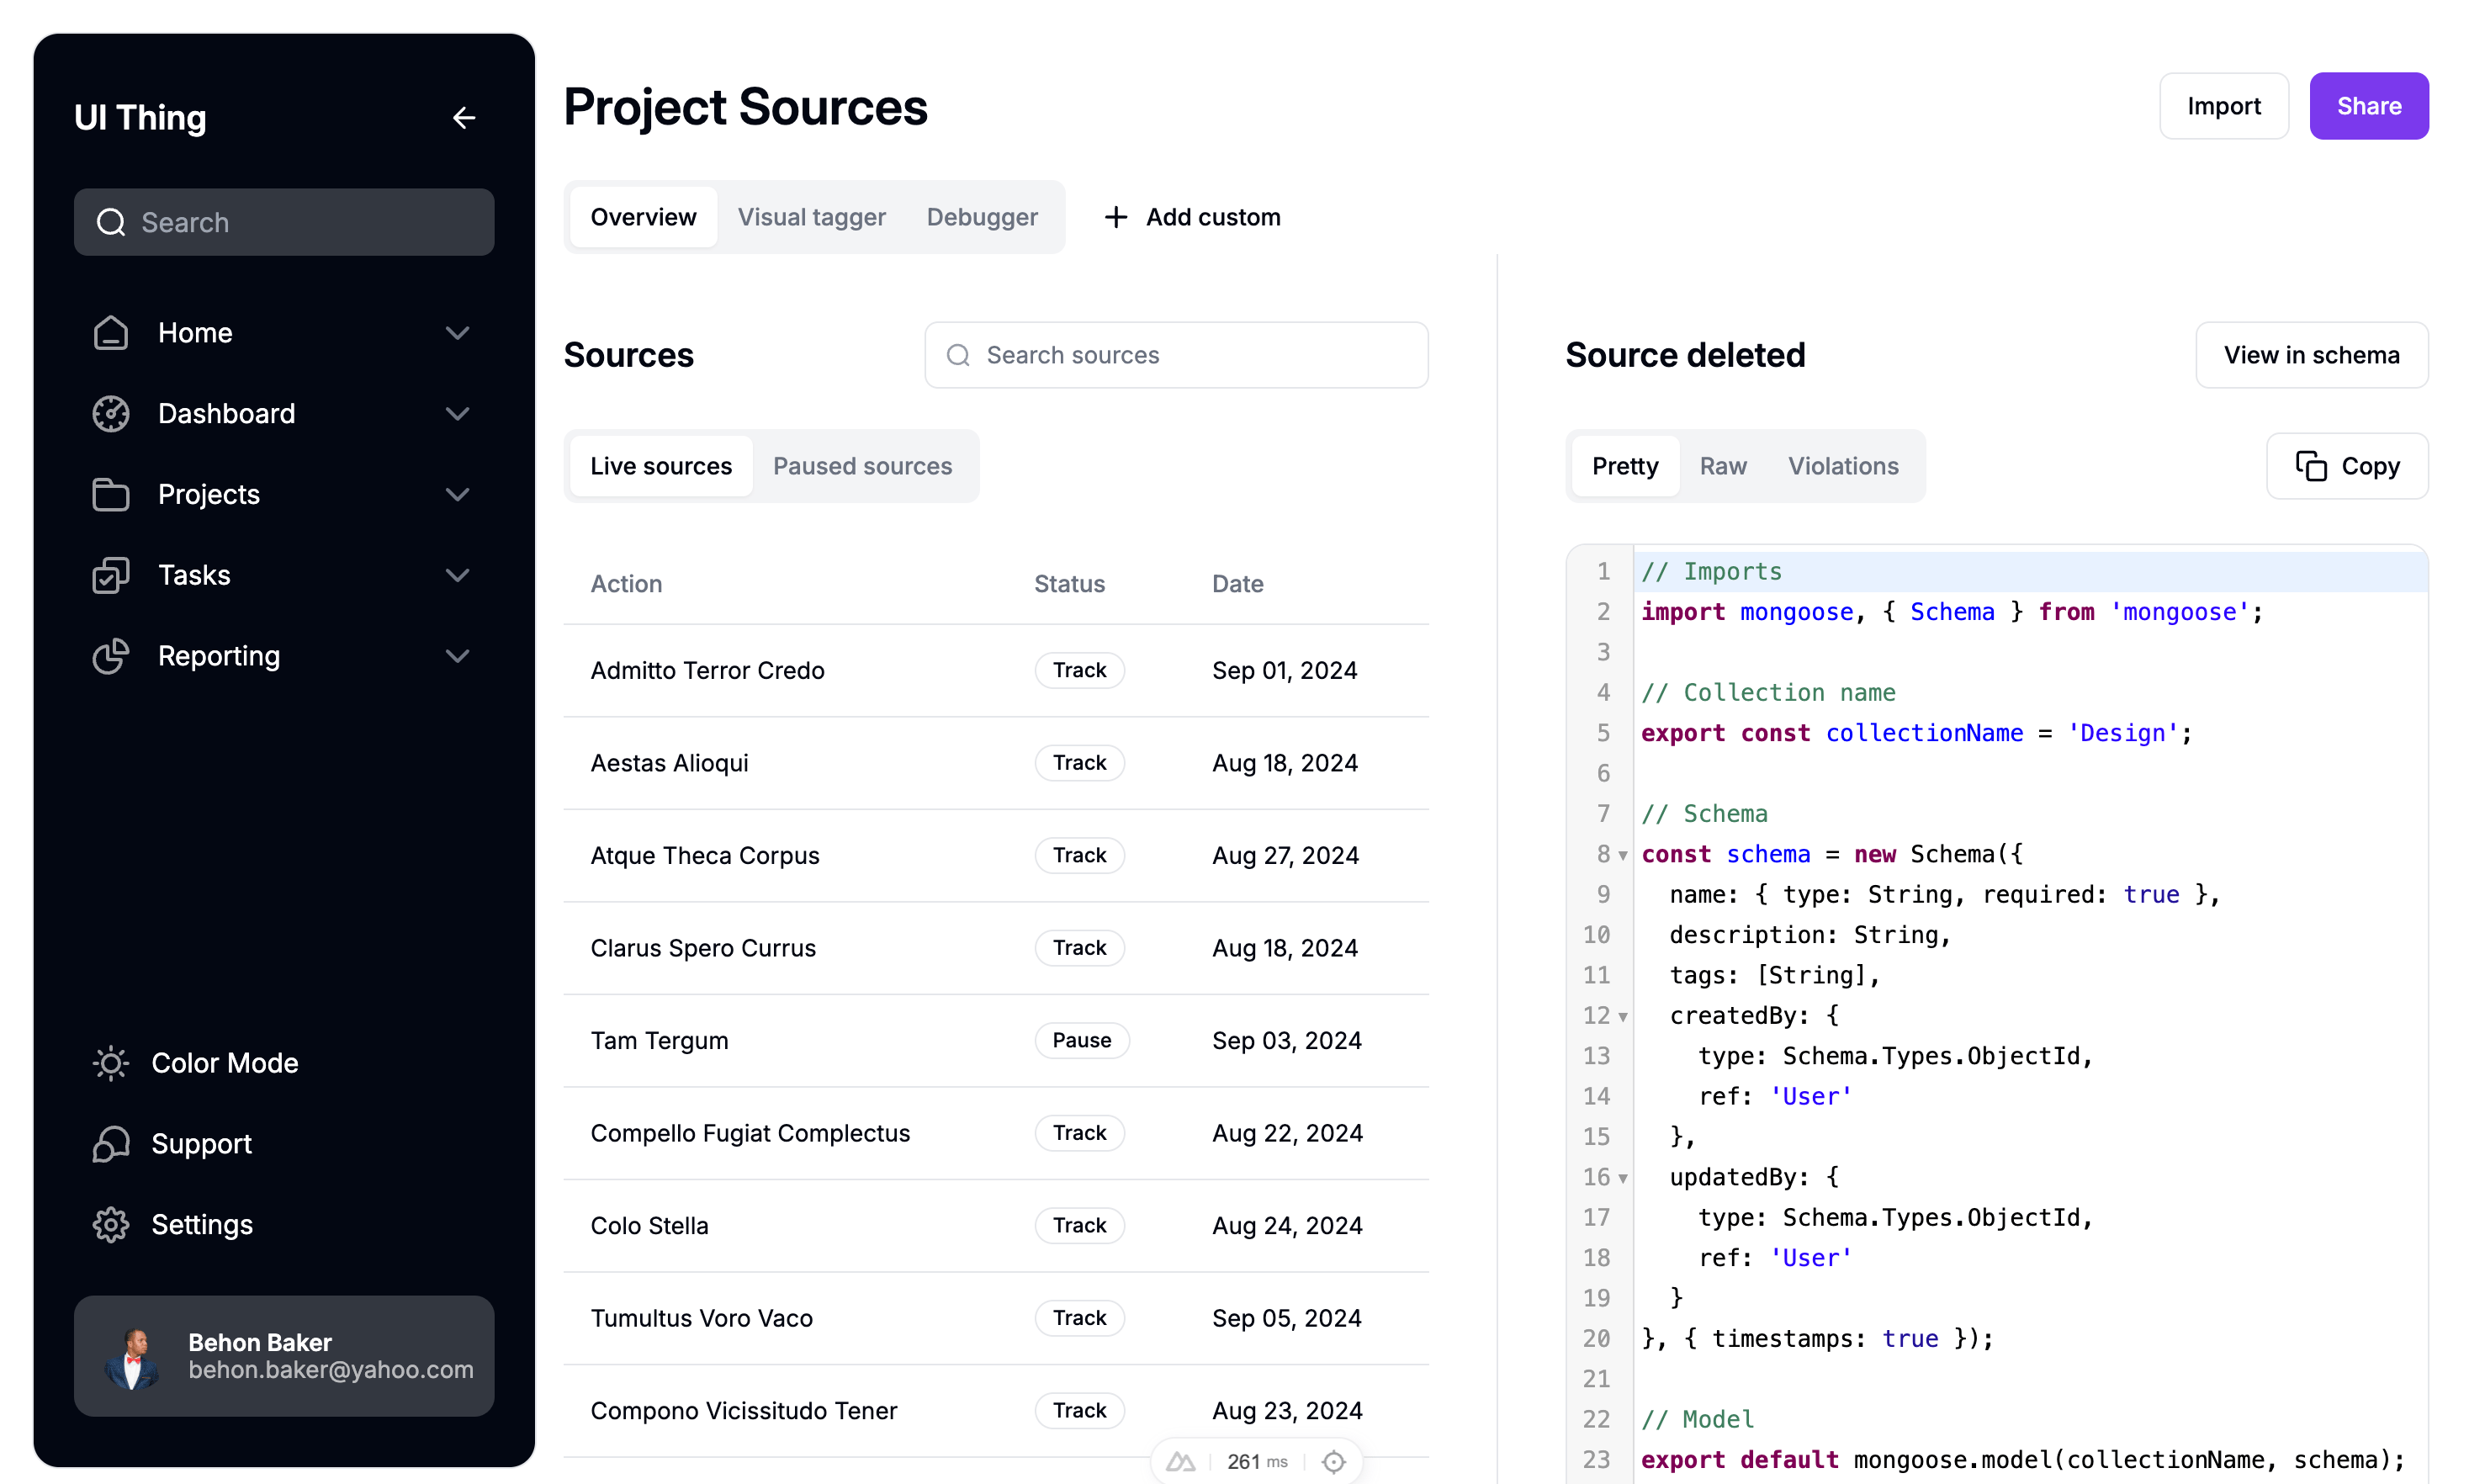
Task: Select the Visual tagger tab
Action: coord(811,215)
